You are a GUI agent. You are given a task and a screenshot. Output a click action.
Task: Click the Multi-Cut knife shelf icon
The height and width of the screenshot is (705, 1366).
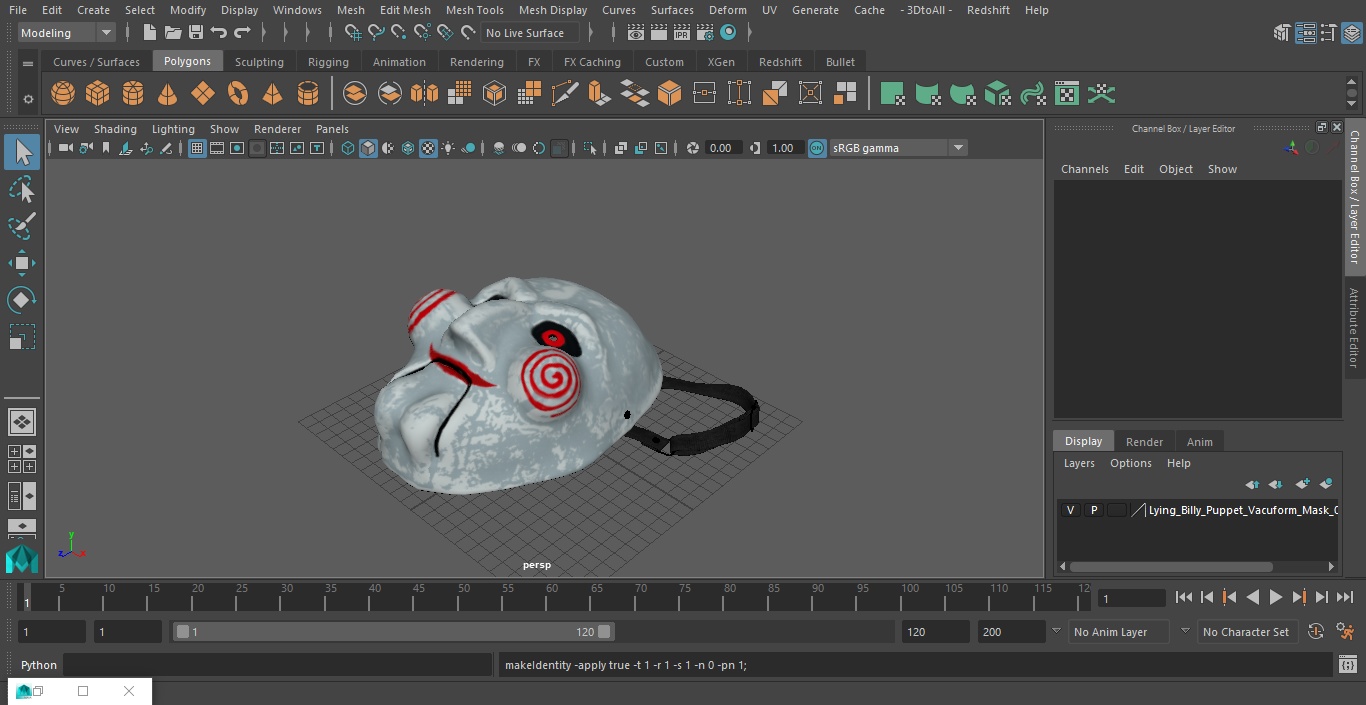[x=565, y=94]
